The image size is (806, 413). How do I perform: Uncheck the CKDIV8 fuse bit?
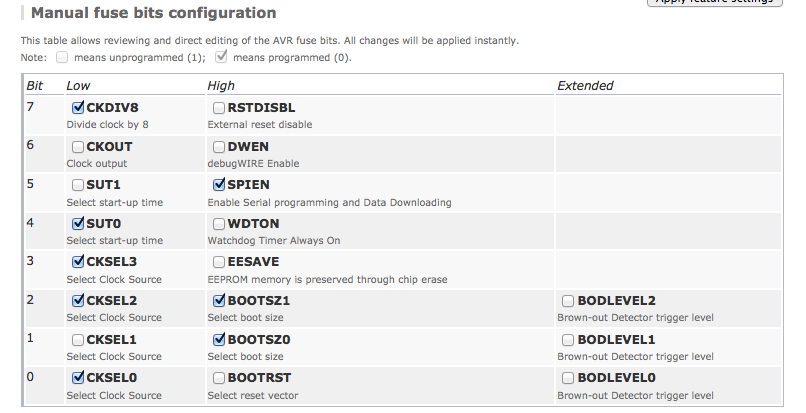[x=78, y=108]
